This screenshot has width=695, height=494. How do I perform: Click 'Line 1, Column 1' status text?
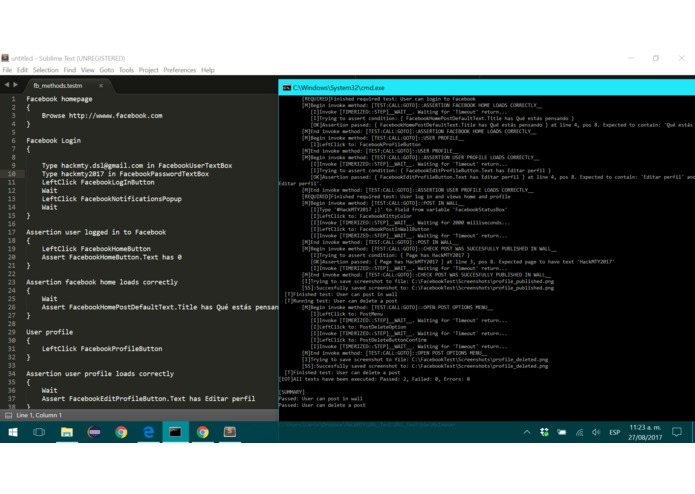tap(39, 415)
